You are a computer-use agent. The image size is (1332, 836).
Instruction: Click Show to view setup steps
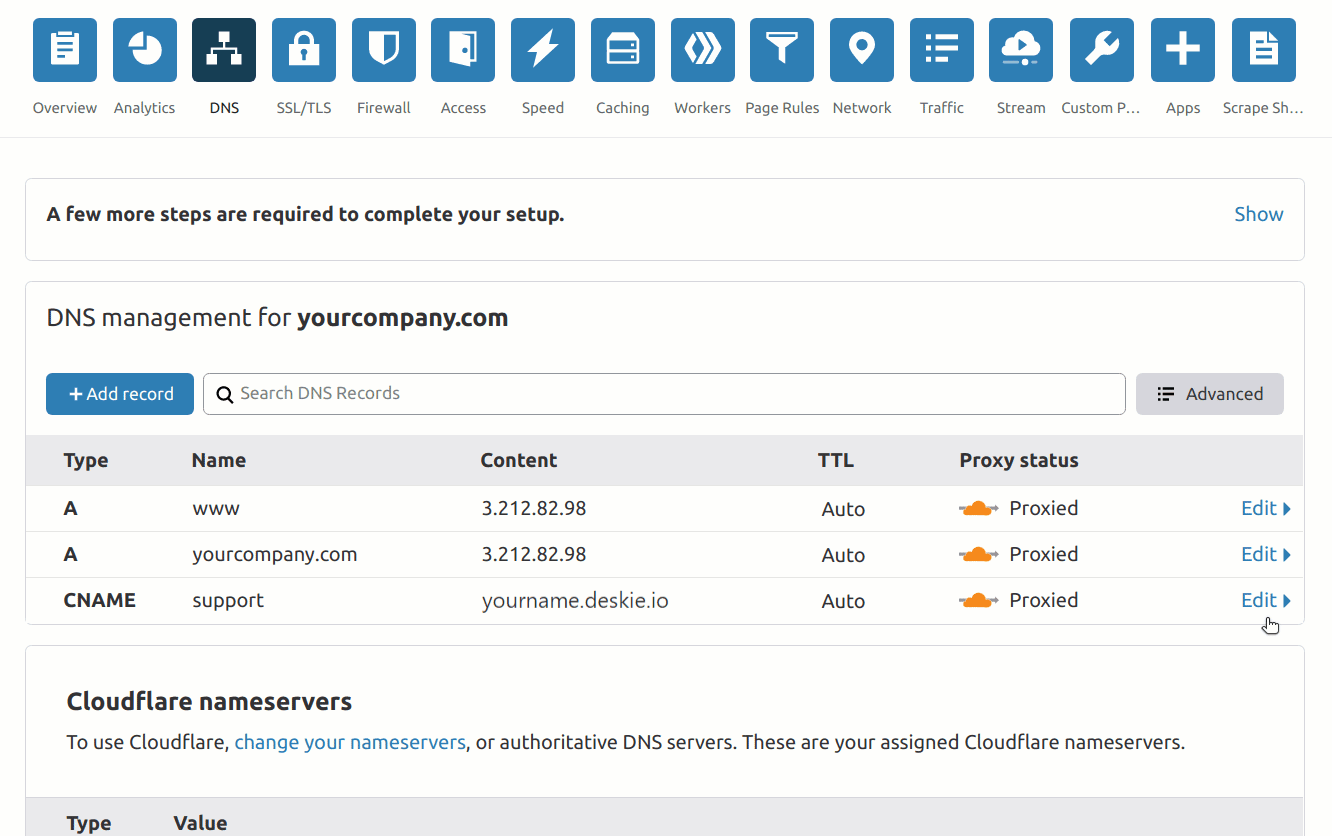click(1259, 214)
